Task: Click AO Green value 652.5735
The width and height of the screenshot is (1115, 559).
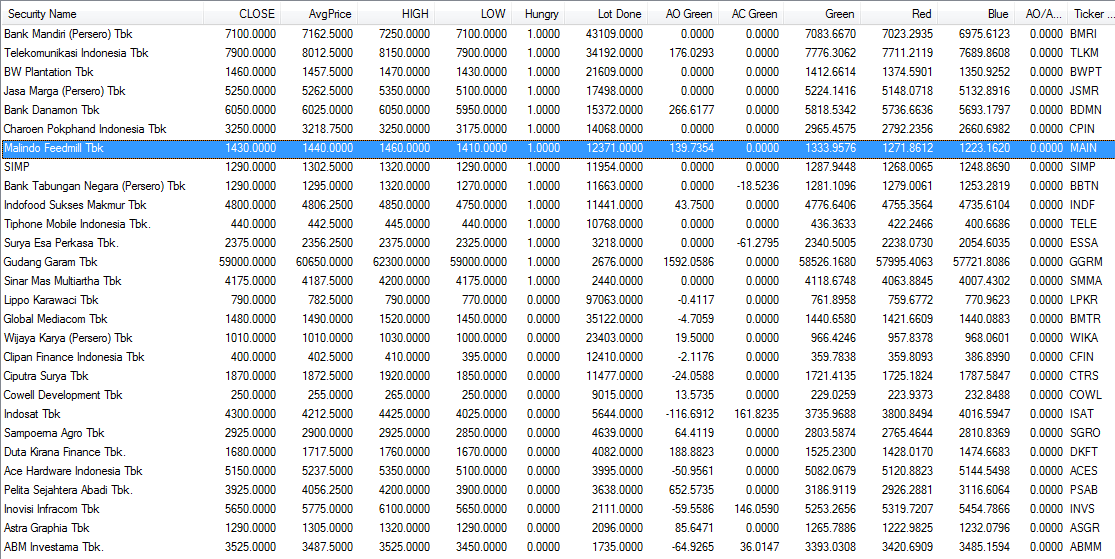Action: click(693, 490)
